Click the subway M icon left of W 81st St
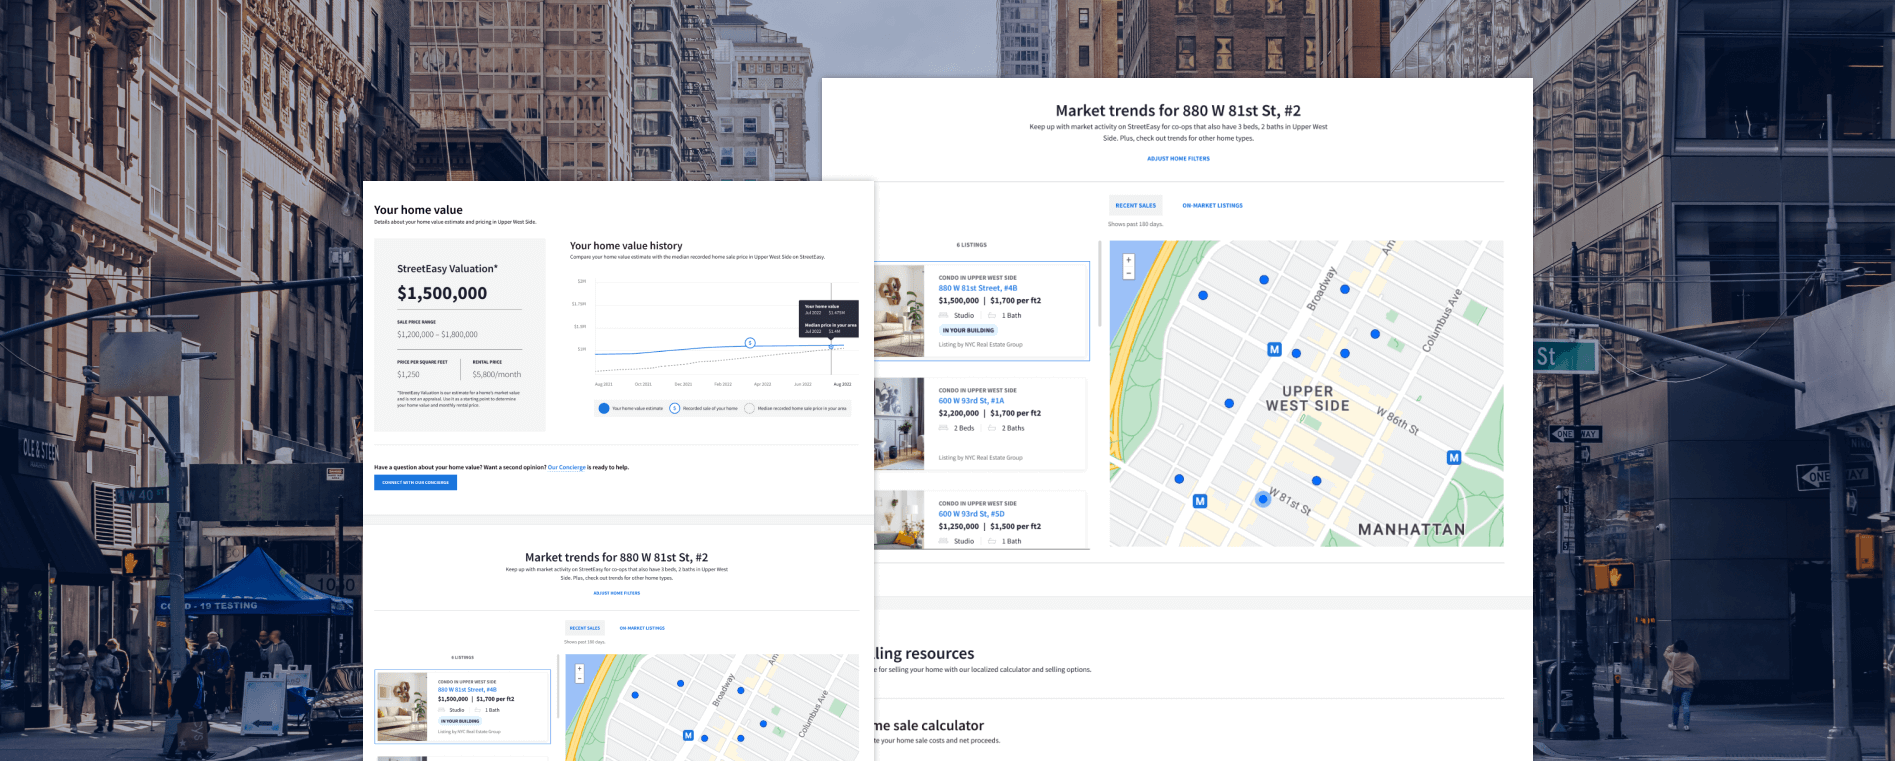The width and height of the screenshot is (1895, 761). 1200,501
